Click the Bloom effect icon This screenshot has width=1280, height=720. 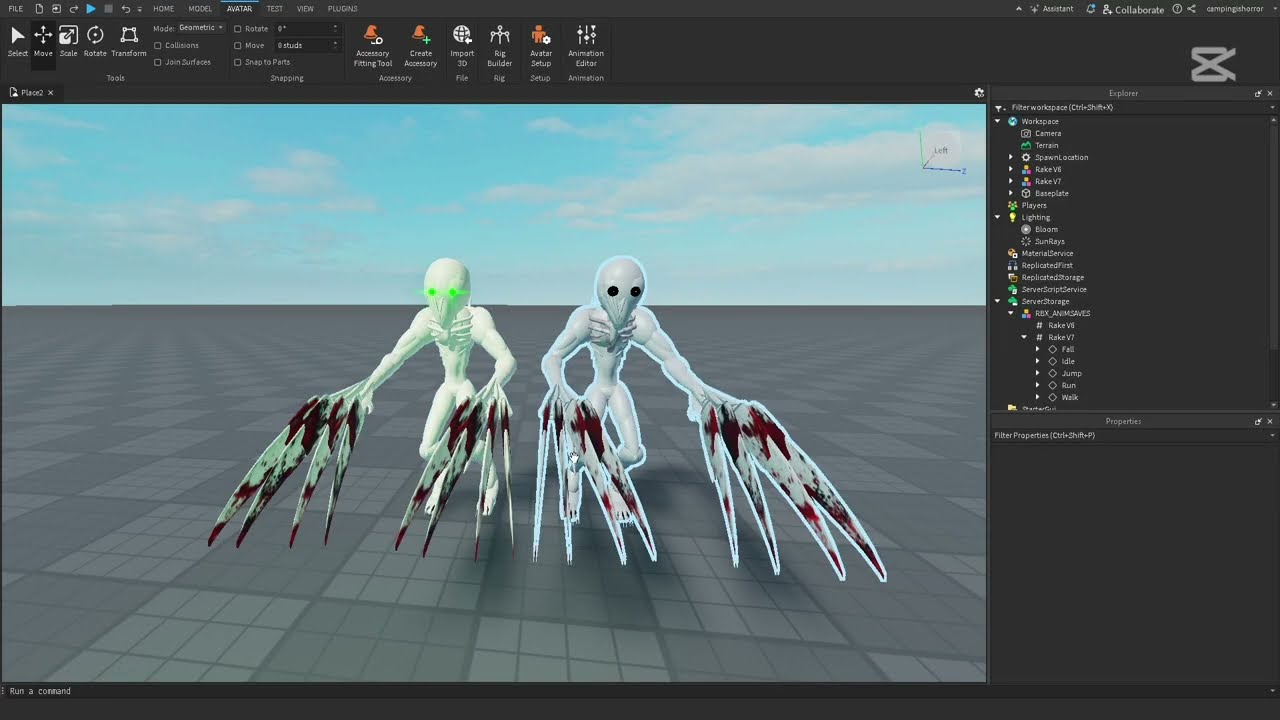pyautogui.click(x=1026, y=229)
